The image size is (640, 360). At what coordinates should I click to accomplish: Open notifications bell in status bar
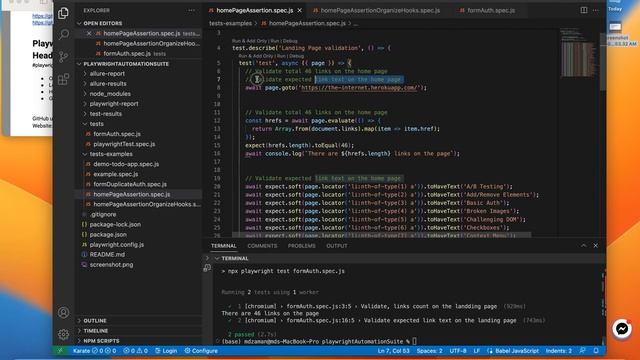[596, 351]
